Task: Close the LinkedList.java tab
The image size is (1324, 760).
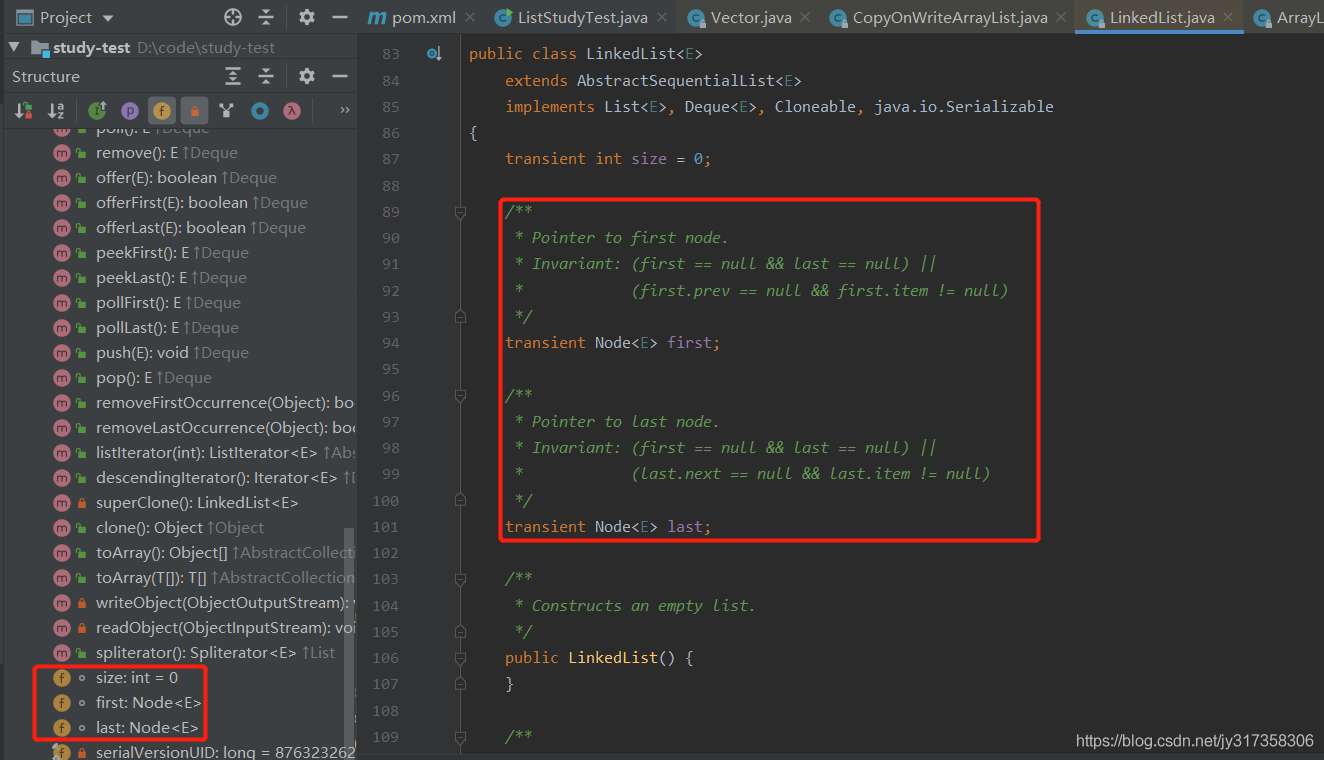Action: 1230,18
